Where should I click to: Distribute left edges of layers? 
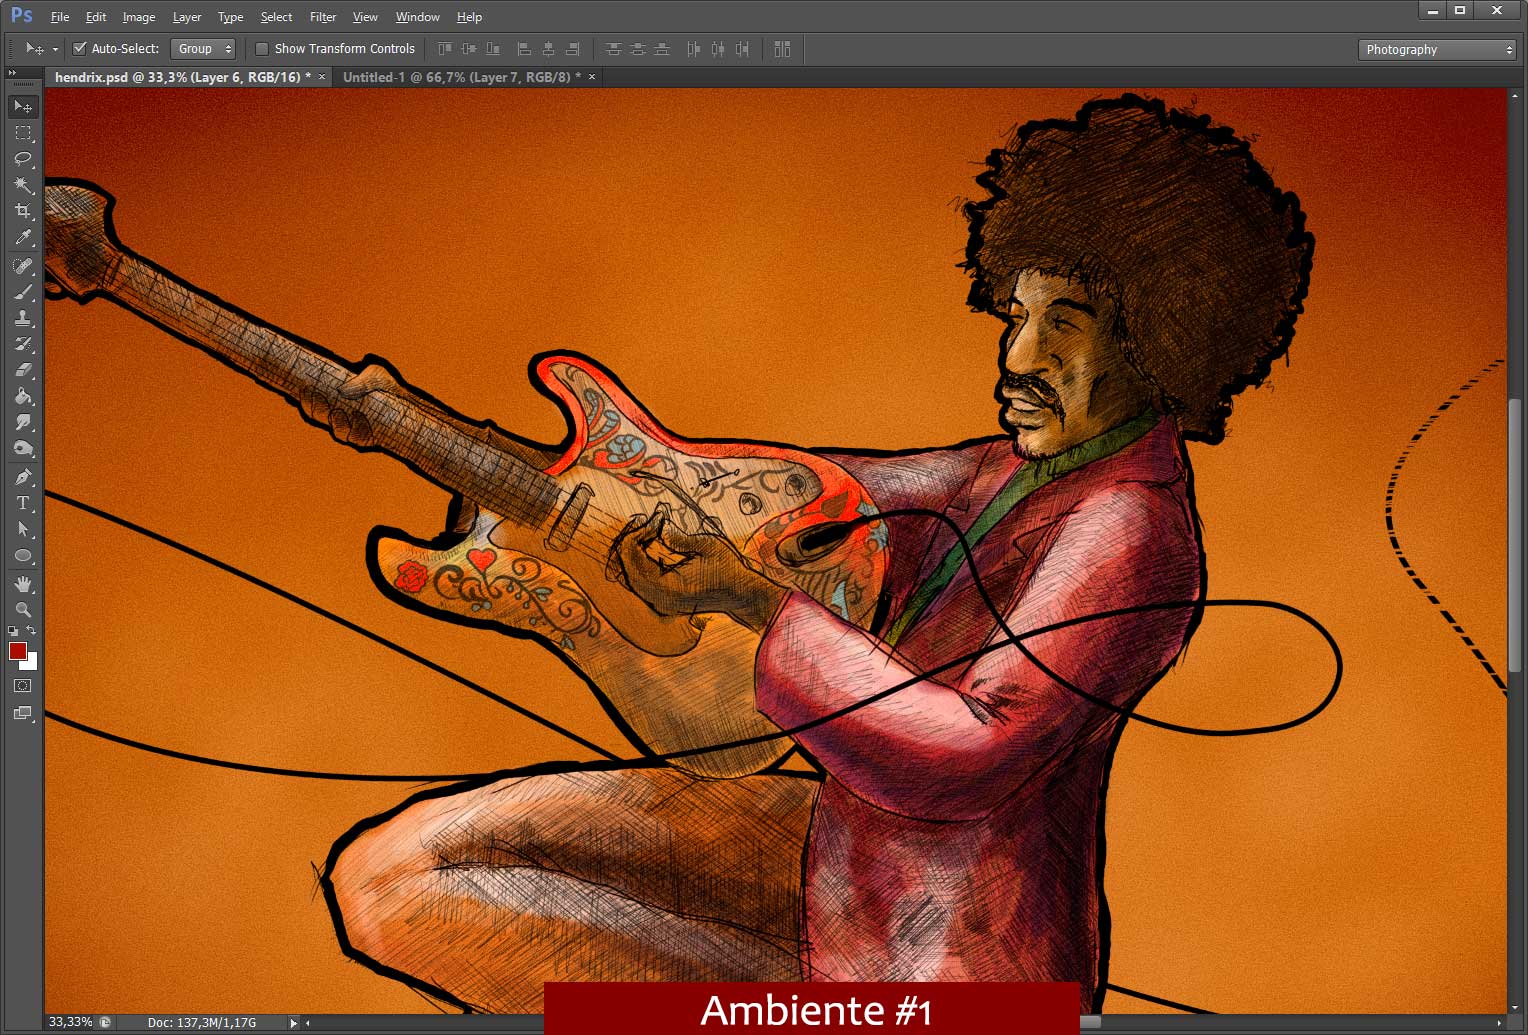(x=694, y=49)
